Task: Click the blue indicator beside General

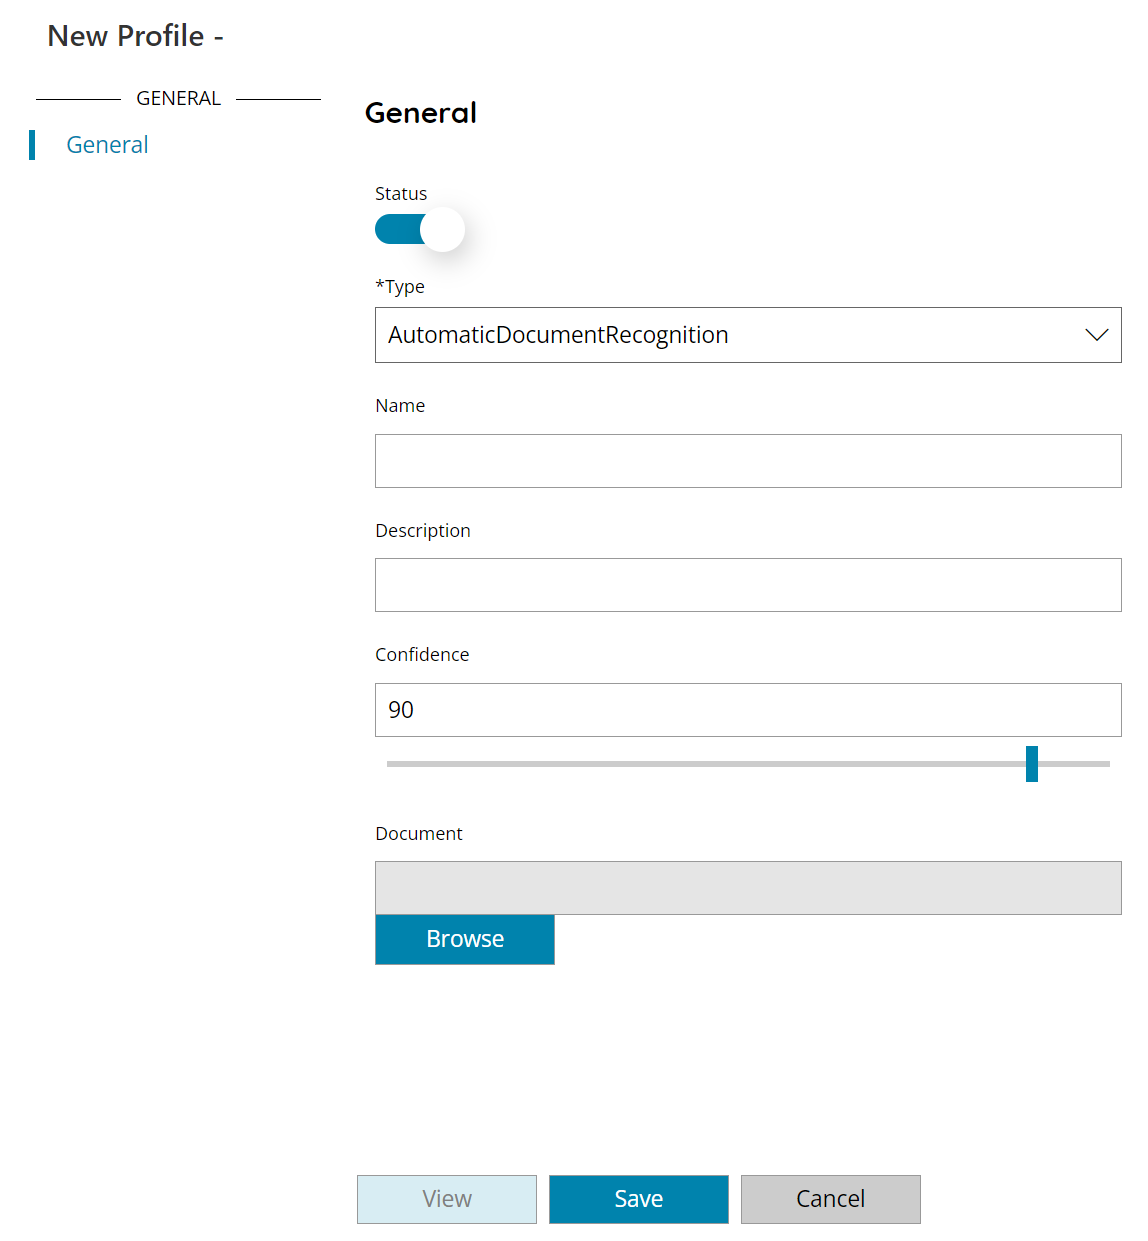Action: pyautogui.click(x=33, y=144)
